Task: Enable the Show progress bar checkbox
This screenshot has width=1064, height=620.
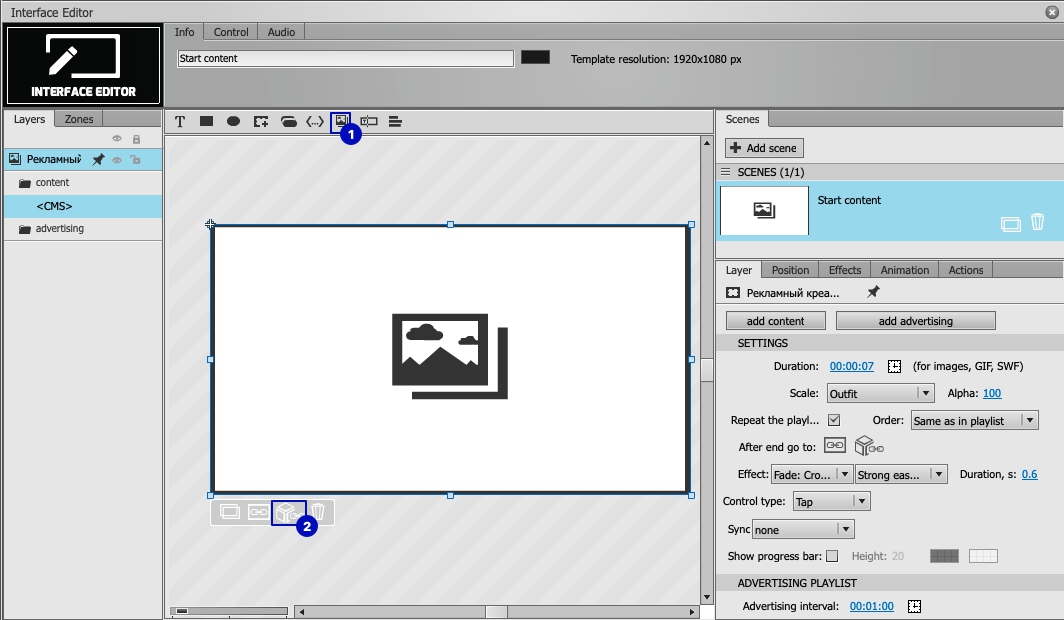Action: click(832, 556)
